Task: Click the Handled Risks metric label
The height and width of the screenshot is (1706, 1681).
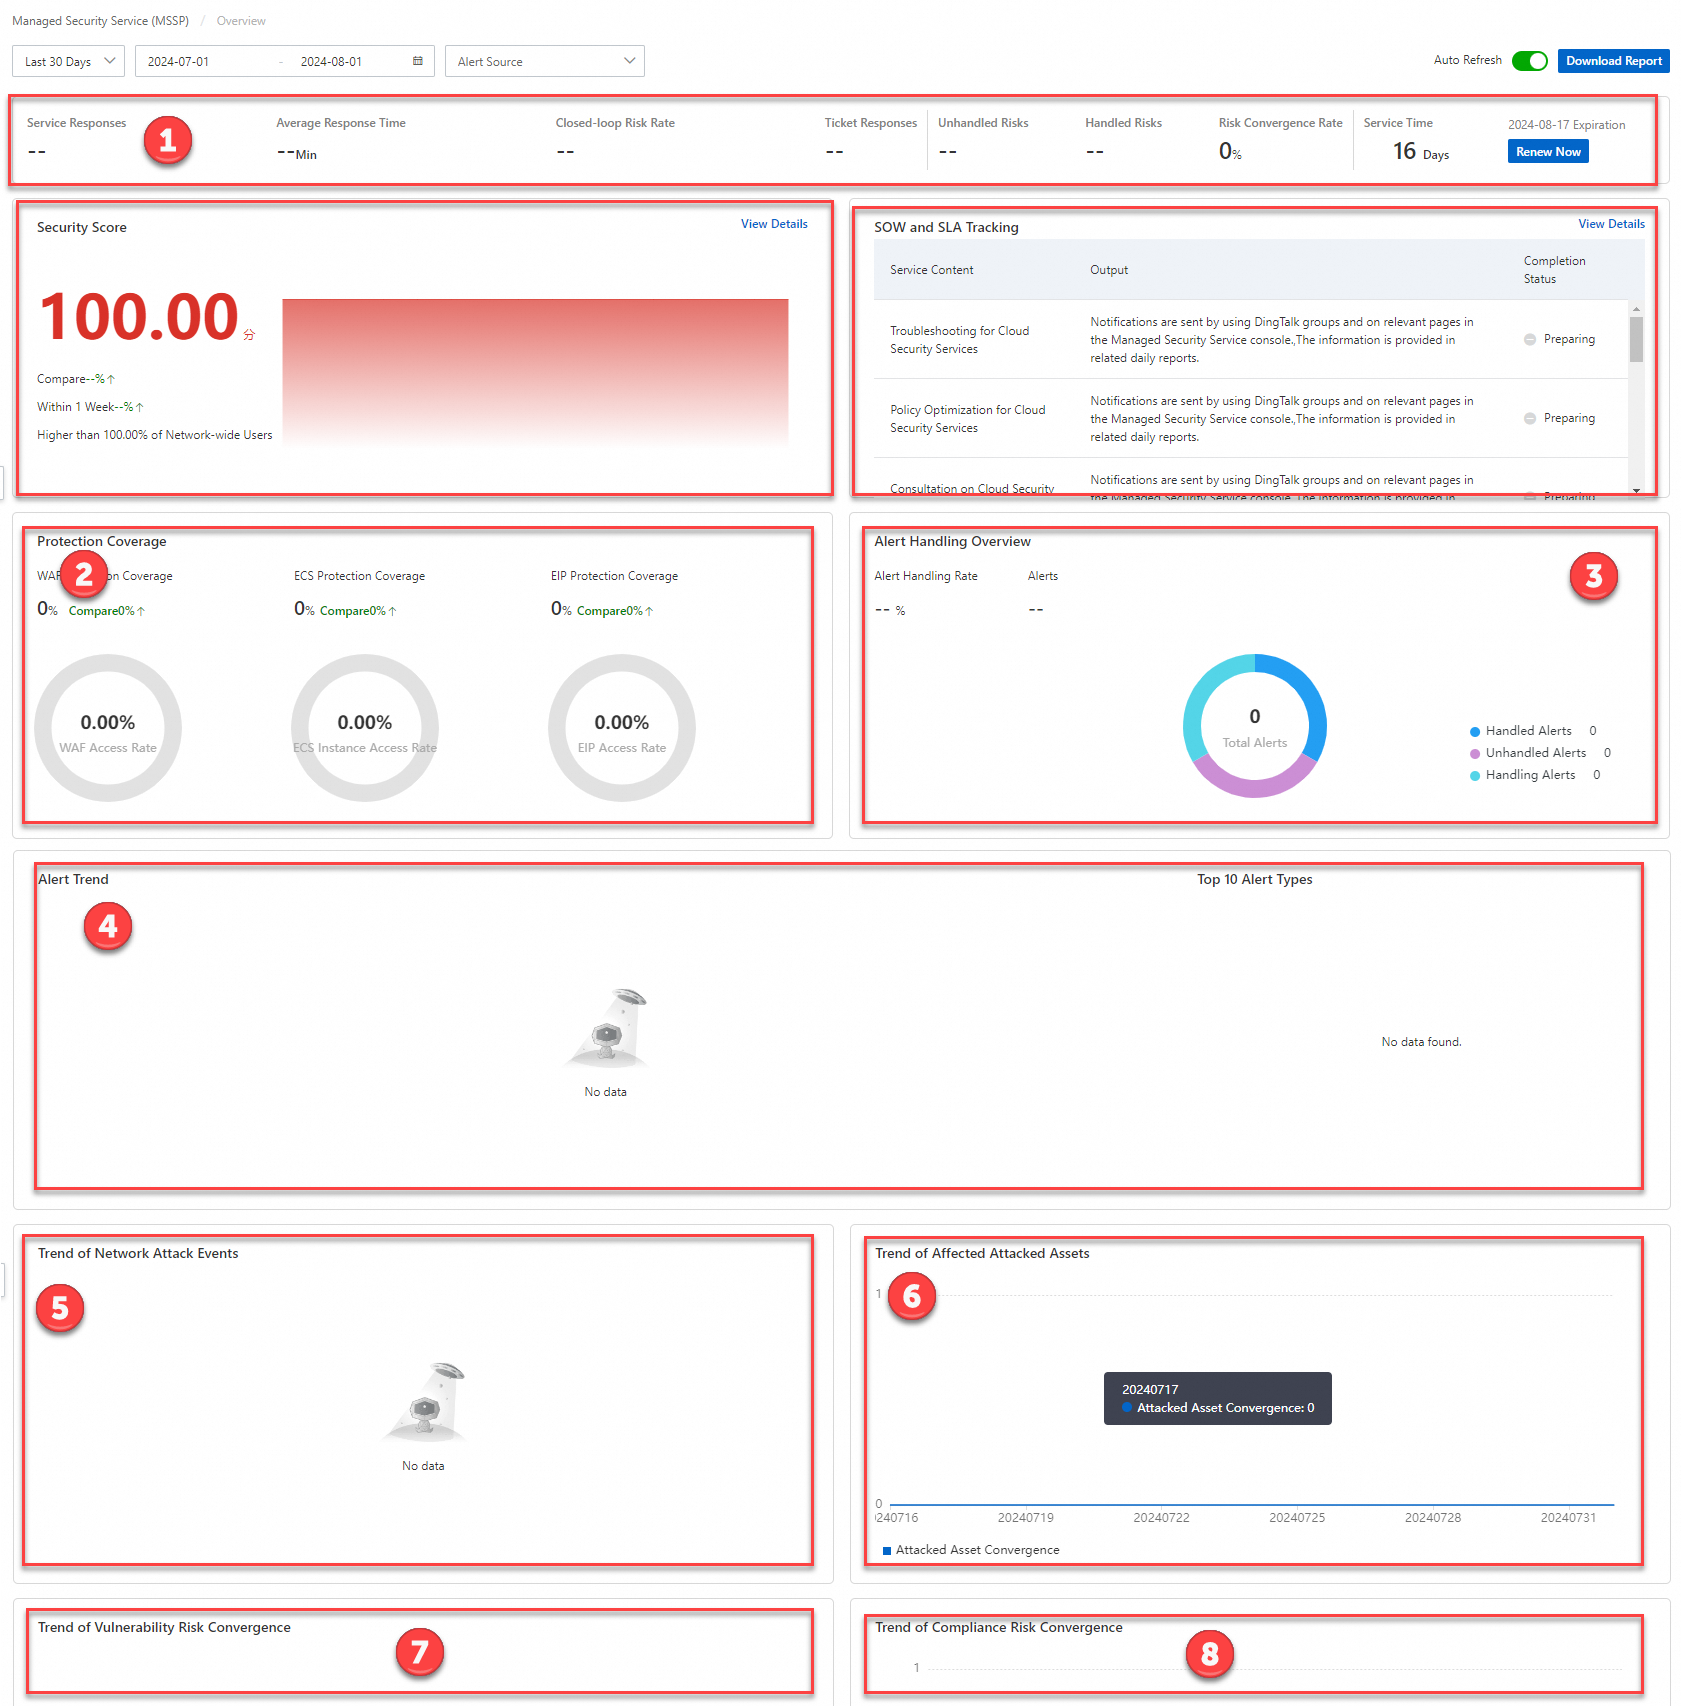Action: [x=1124, y=123]
